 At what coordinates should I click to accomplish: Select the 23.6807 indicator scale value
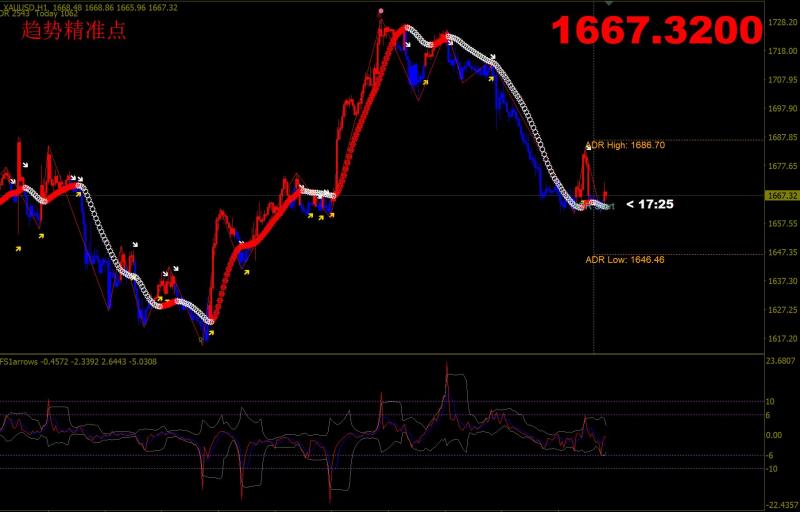780,361
